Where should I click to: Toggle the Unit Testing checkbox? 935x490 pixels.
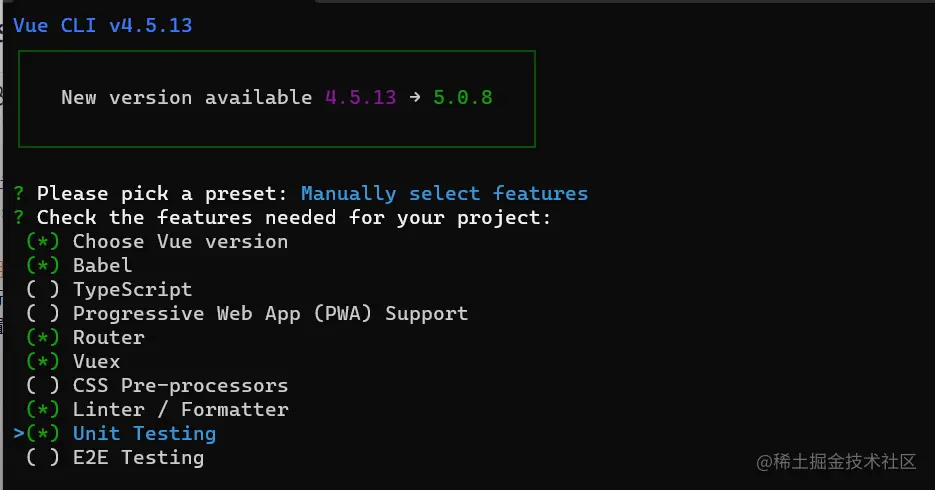[43, 434]
